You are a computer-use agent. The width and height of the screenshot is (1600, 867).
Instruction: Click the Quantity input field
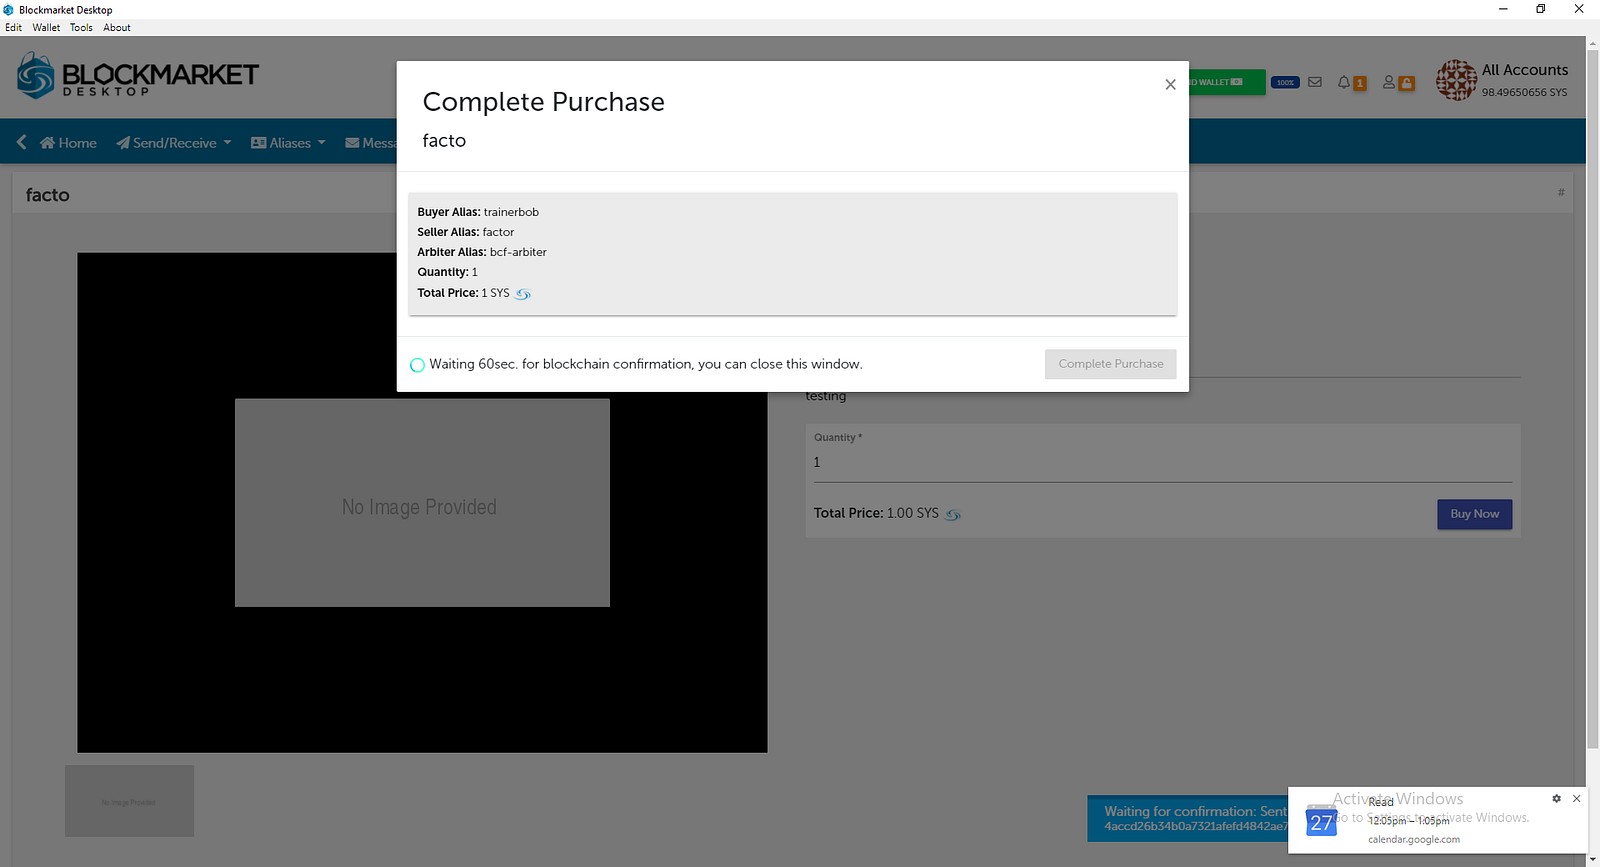click(x=1162, y=462)
